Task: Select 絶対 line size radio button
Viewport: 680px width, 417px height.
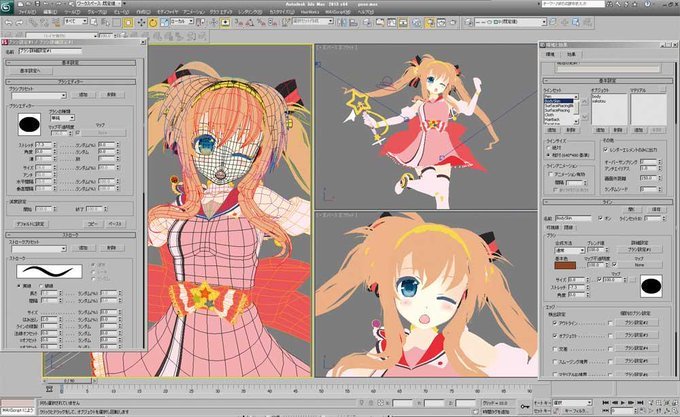Action: [x=549, y=148]
